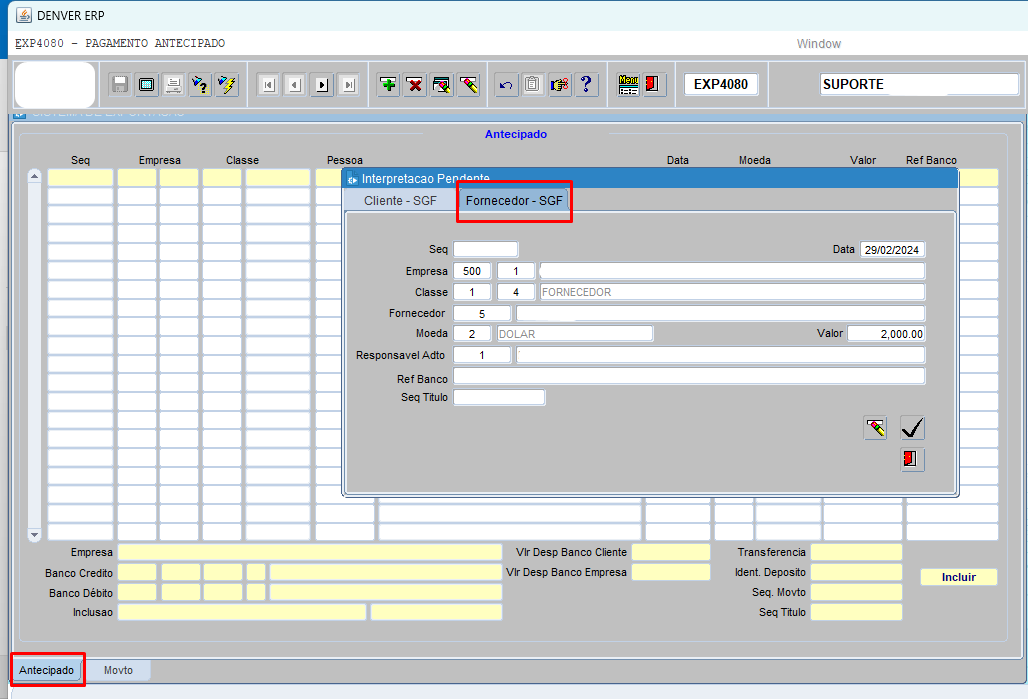
Task: Execute query with flashlight lightning icon
Action: click(227, 85)
